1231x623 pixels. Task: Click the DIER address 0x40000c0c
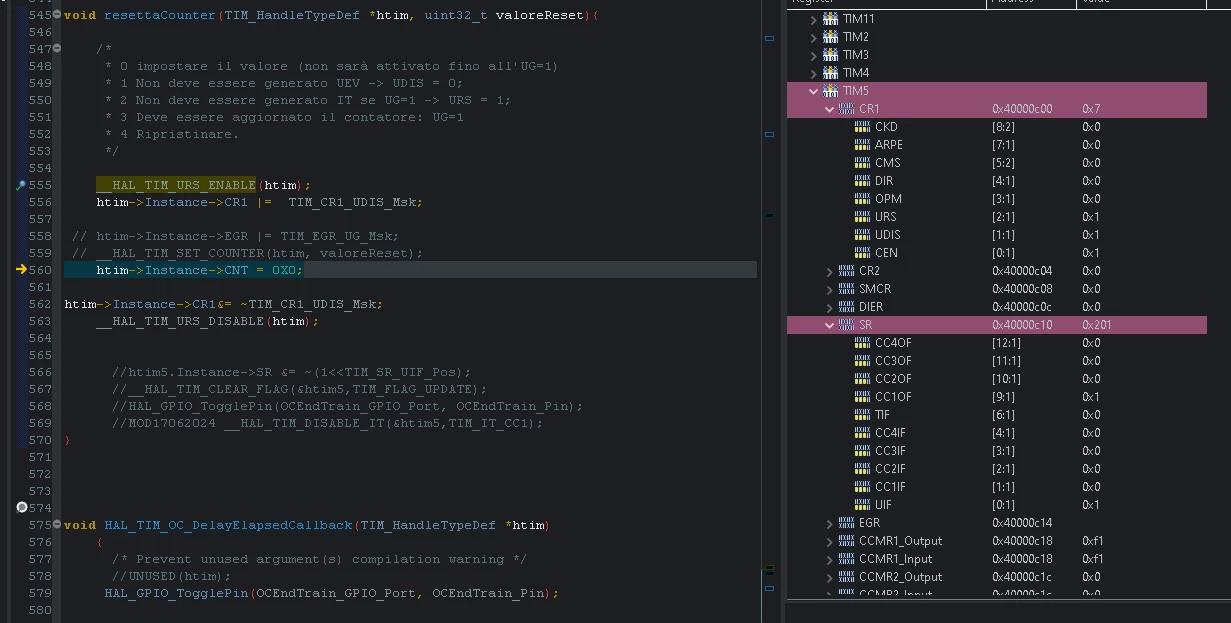click(1022, 307)
